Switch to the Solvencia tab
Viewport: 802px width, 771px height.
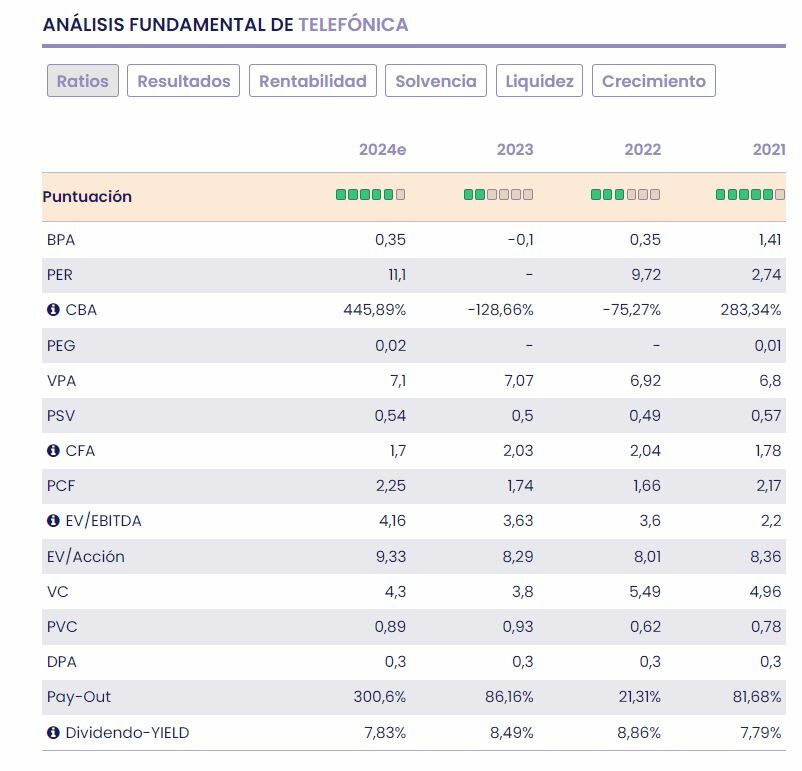pyautogui.click(x=436, y=81)
